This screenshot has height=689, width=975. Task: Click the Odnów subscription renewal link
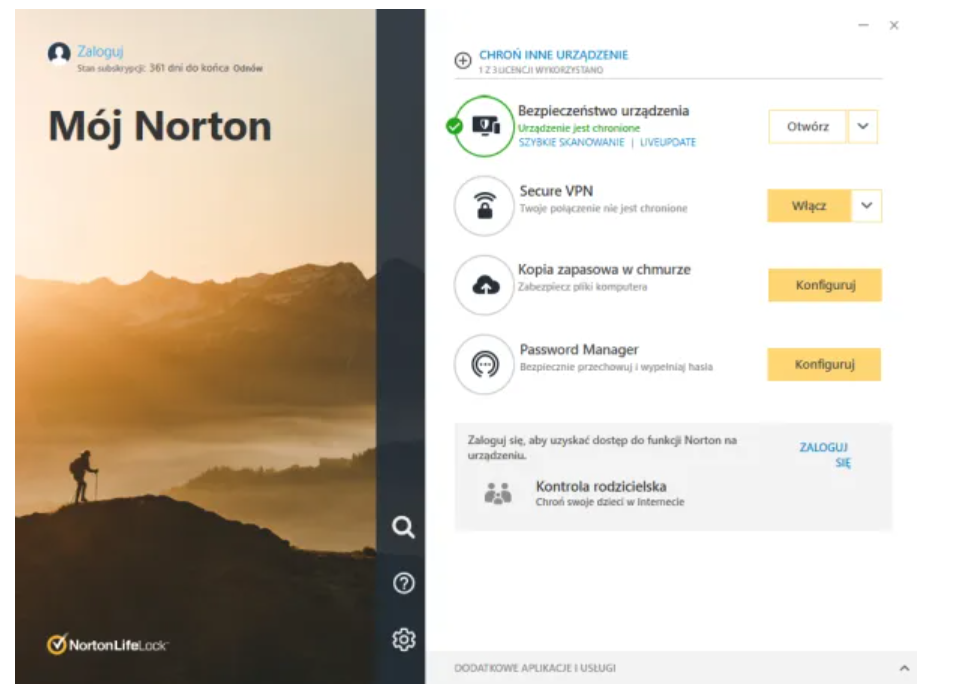pyautogui.click(x=247, y=68)
